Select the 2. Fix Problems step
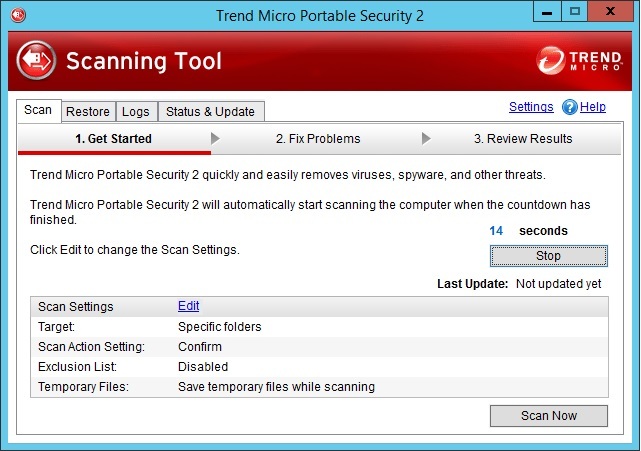 click(x=318, y=139)
